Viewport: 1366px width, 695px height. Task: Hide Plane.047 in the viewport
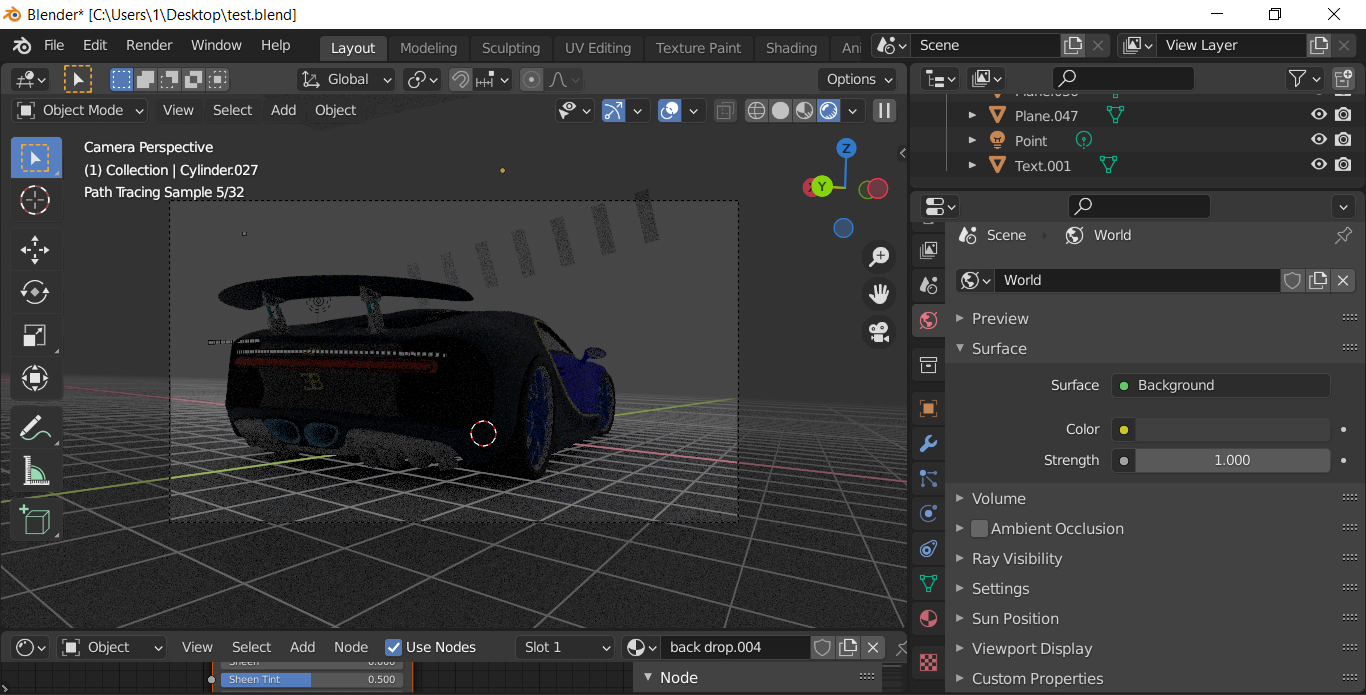tap(1319, 115)
